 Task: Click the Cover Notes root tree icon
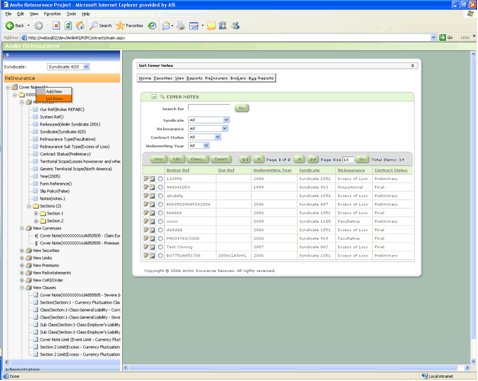tap(15, 87)
